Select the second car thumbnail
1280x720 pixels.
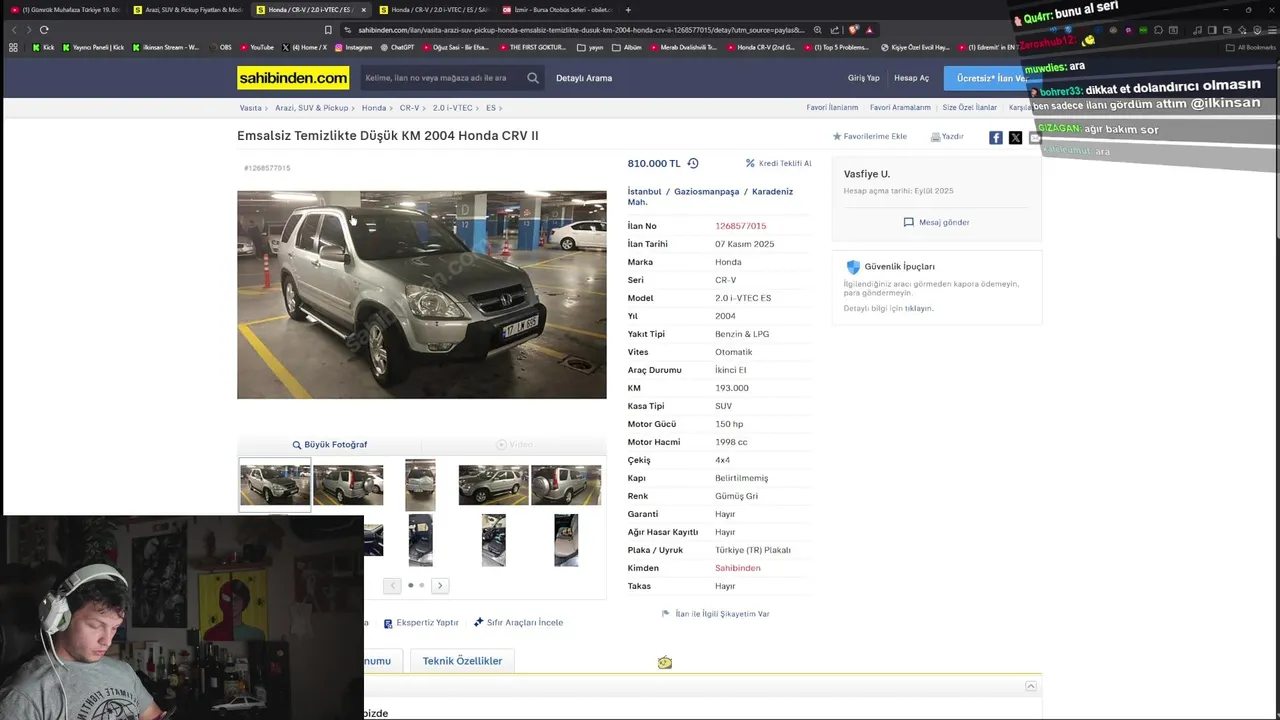click(x=348, y=485)
